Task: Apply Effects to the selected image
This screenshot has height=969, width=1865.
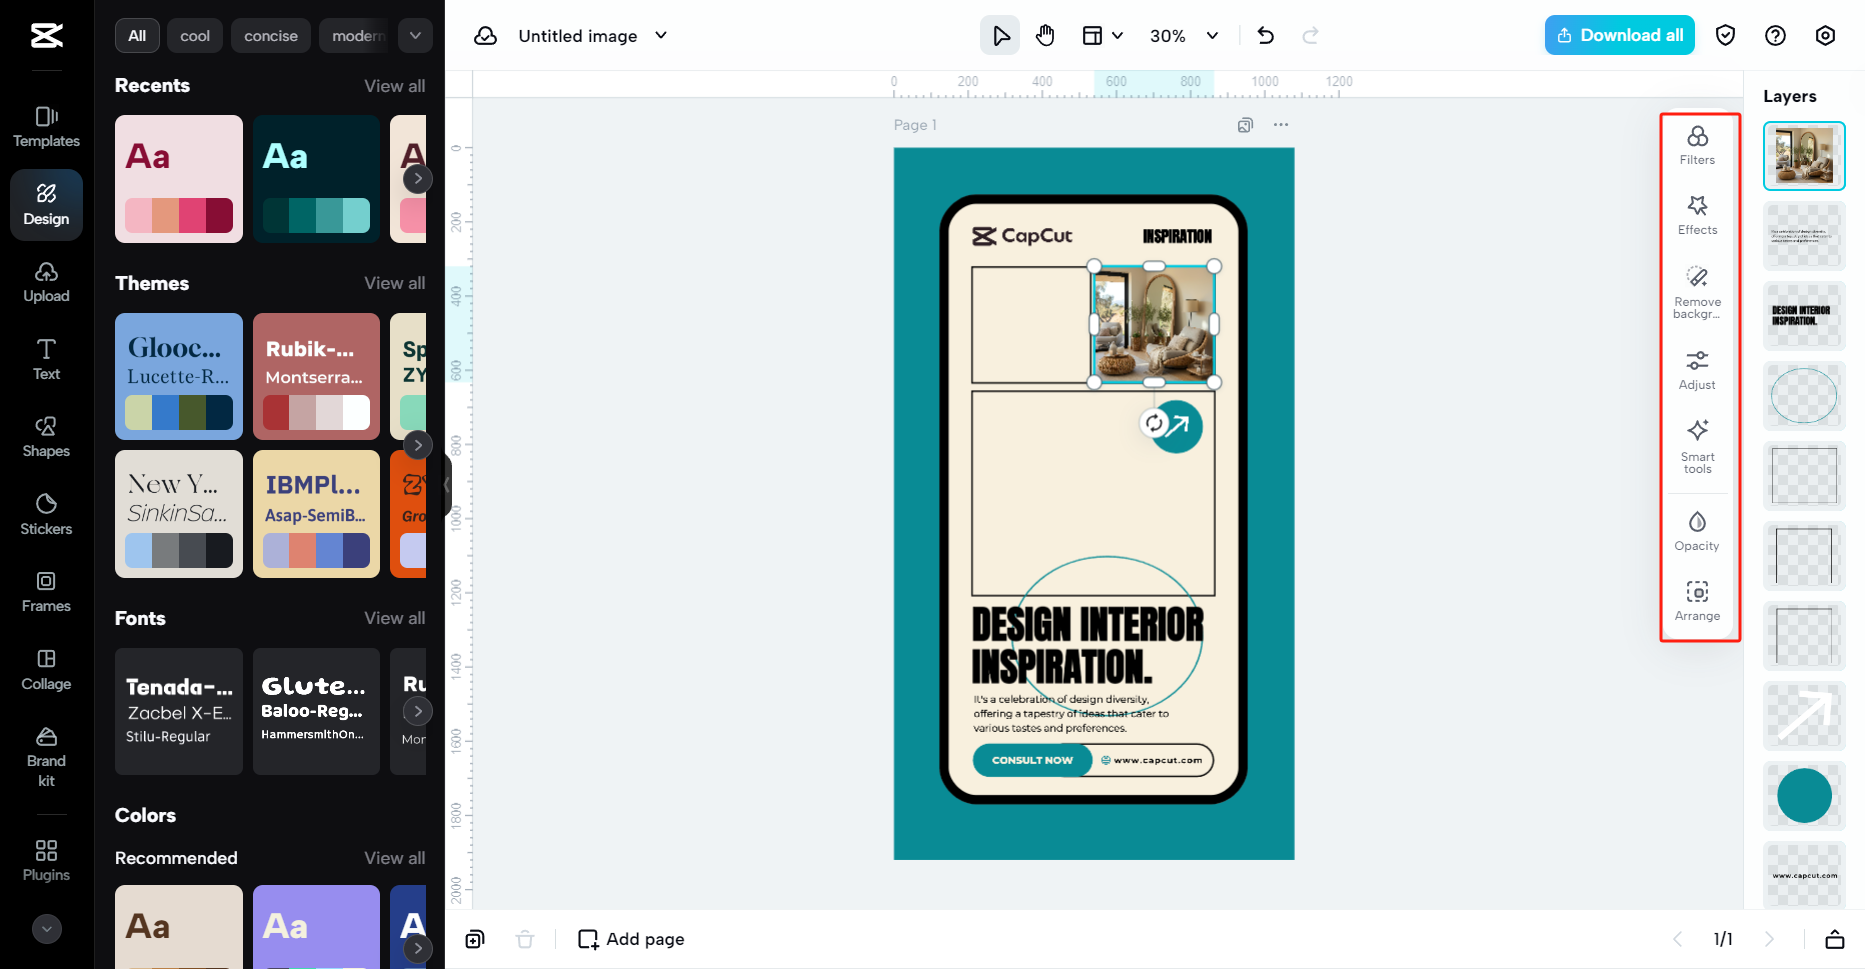Action: click(x=1697, y=214)
